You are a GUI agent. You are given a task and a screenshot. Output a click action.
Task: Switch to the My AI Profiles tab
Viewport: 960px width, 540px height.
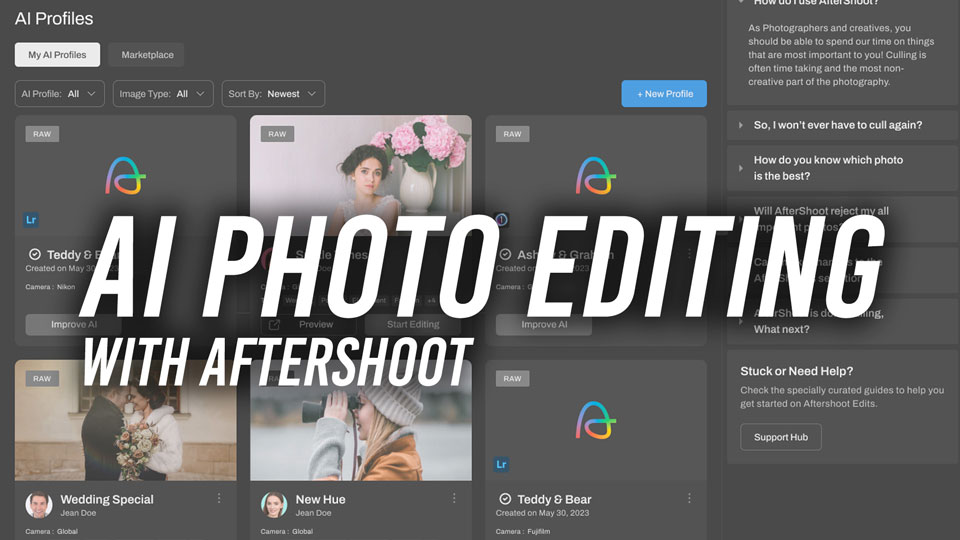(x=58, y=54)
